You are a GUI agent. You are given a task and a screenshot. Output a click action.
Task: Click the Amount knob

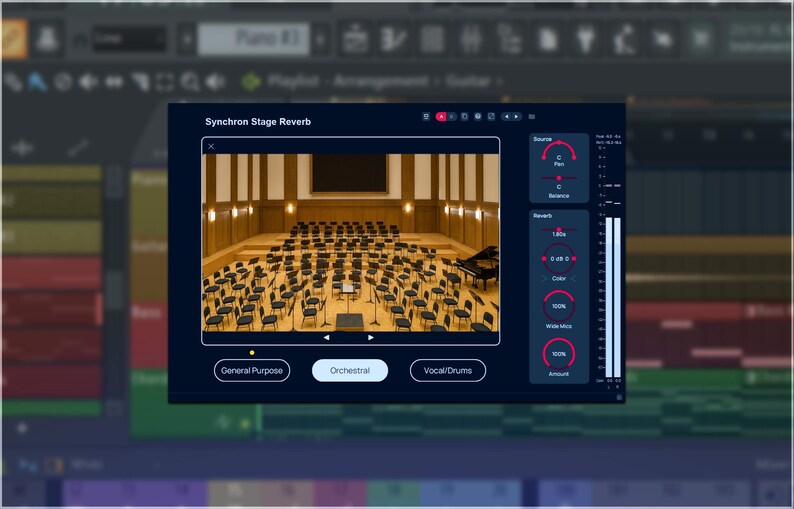click(x=559, y=354)
